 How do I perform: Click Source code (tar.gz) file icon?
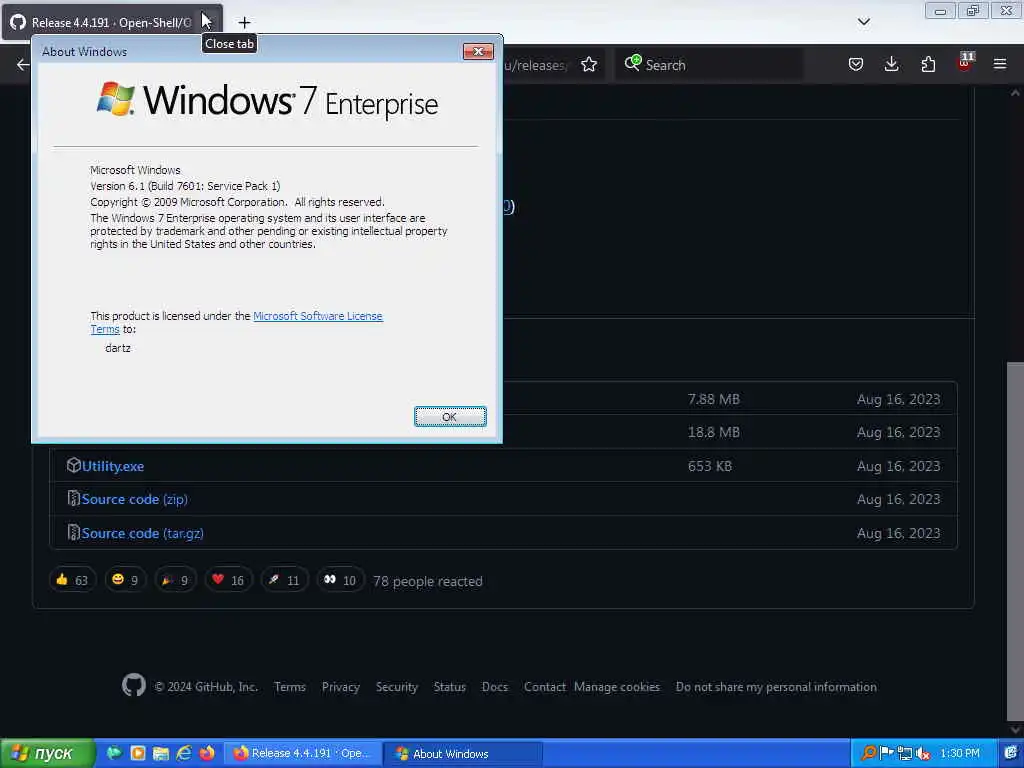[73, 533]
